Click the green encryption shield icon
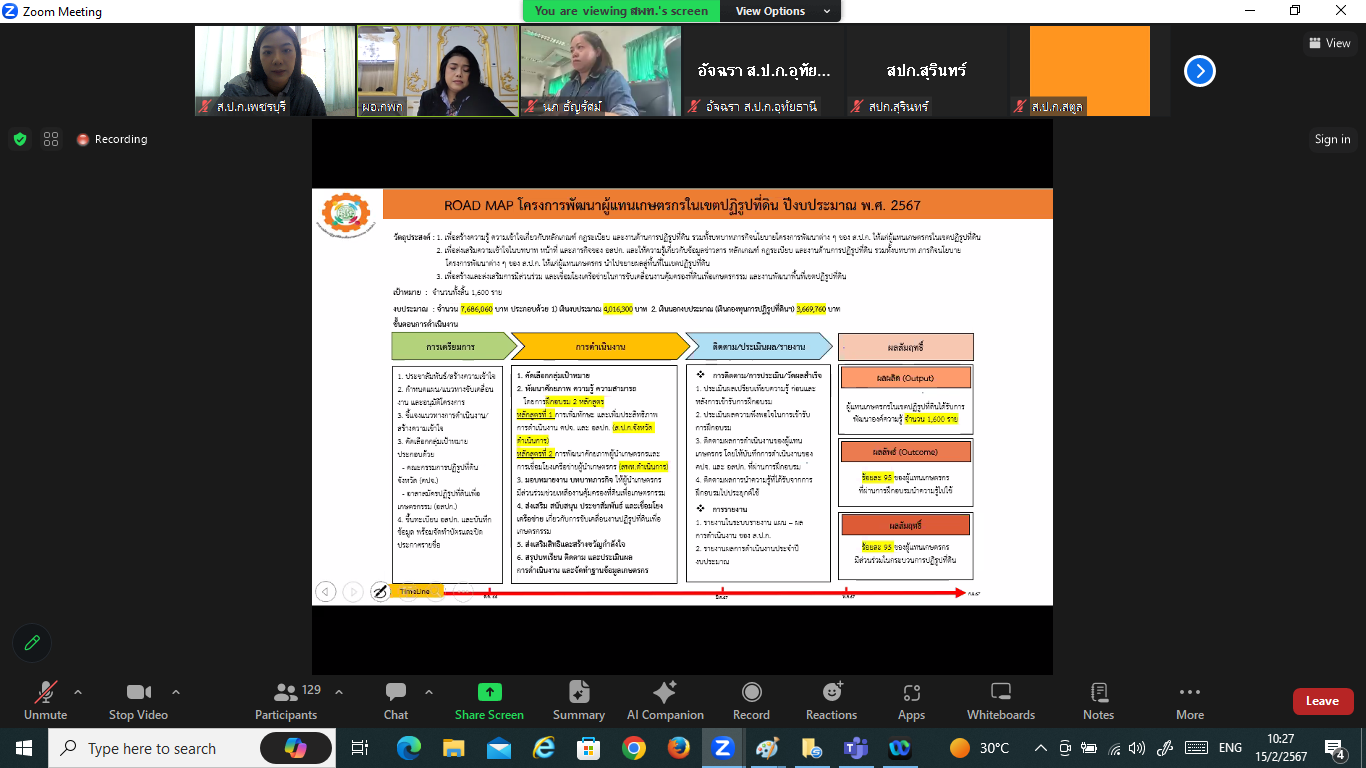Viewport: 1366px width, 768px height. click(20, 139)
